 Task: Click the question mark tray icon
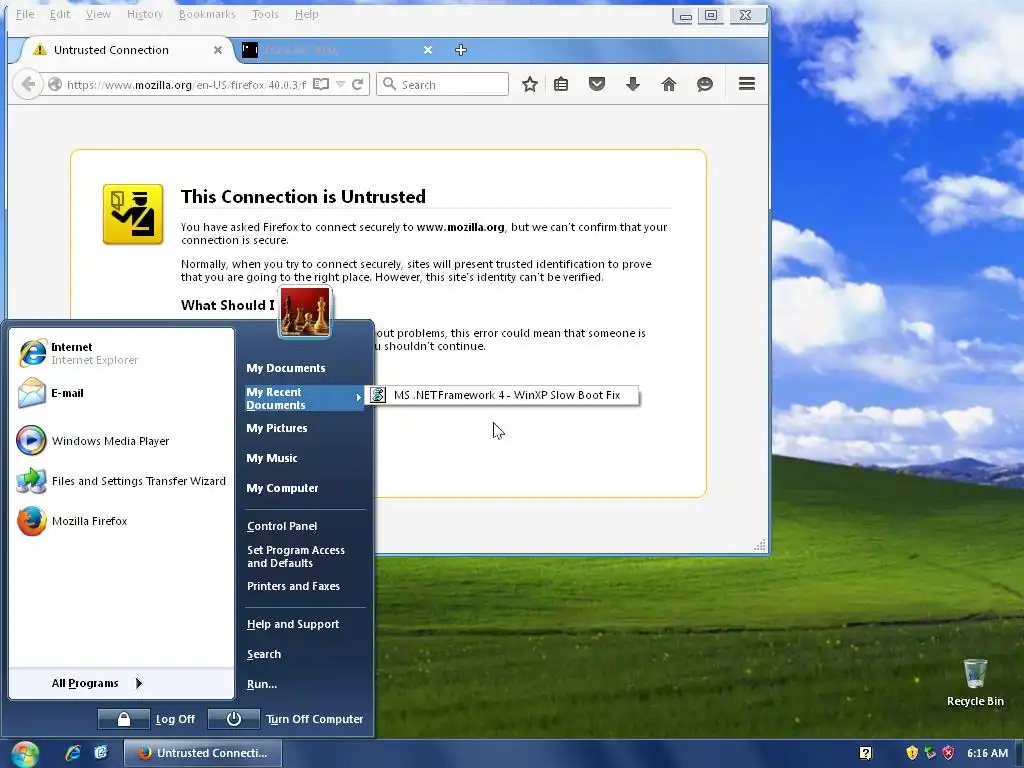(x=866, y=753)
